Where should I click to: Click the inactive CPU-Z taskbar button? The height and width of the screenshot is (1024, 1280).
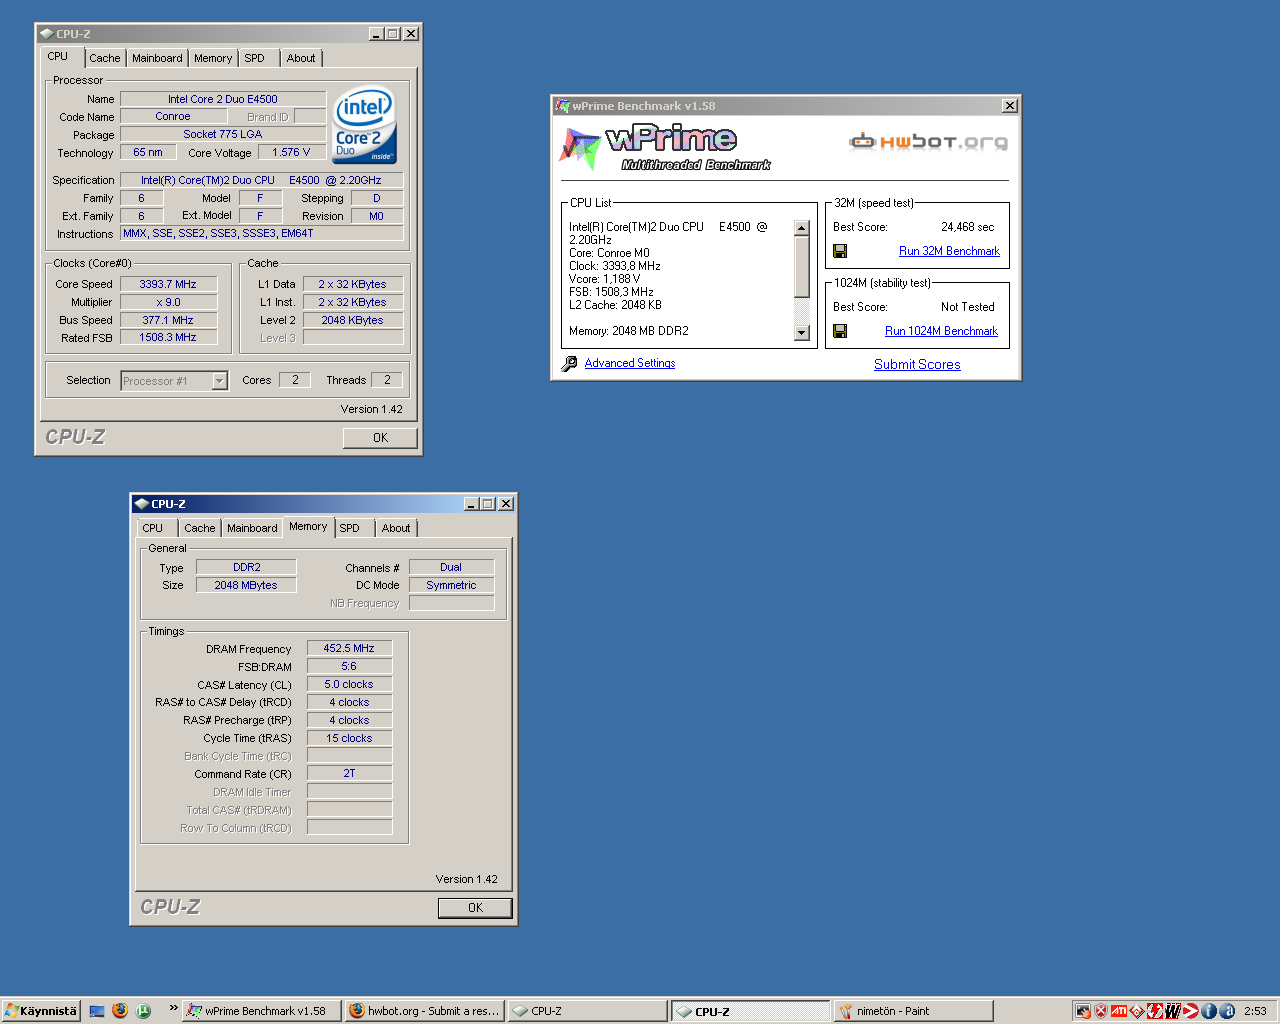pos(587,1011)
